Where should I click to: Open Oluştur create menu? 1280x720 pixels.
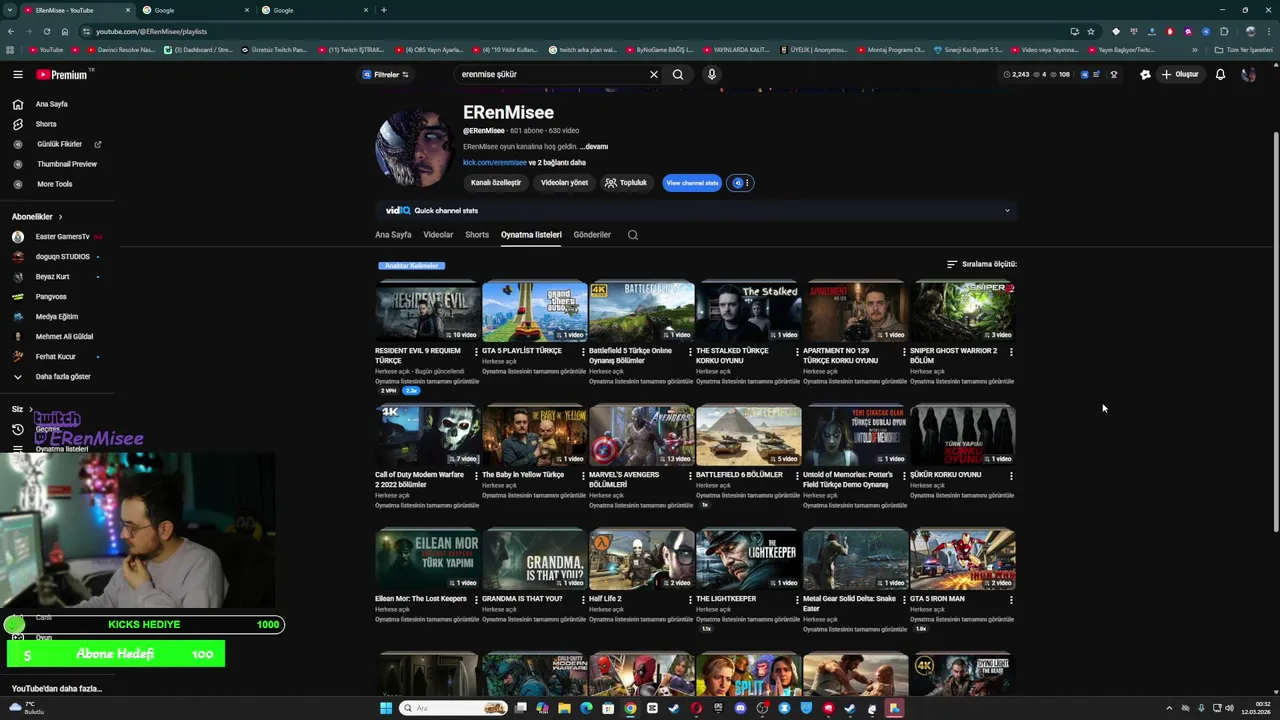[x=1180, y=74]
